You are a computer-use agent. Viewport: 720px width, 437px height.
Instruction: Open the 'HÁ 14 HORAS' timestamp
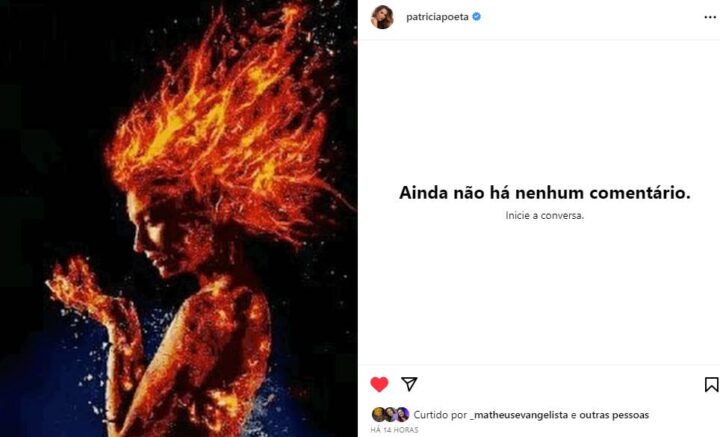tap(394, 430)
